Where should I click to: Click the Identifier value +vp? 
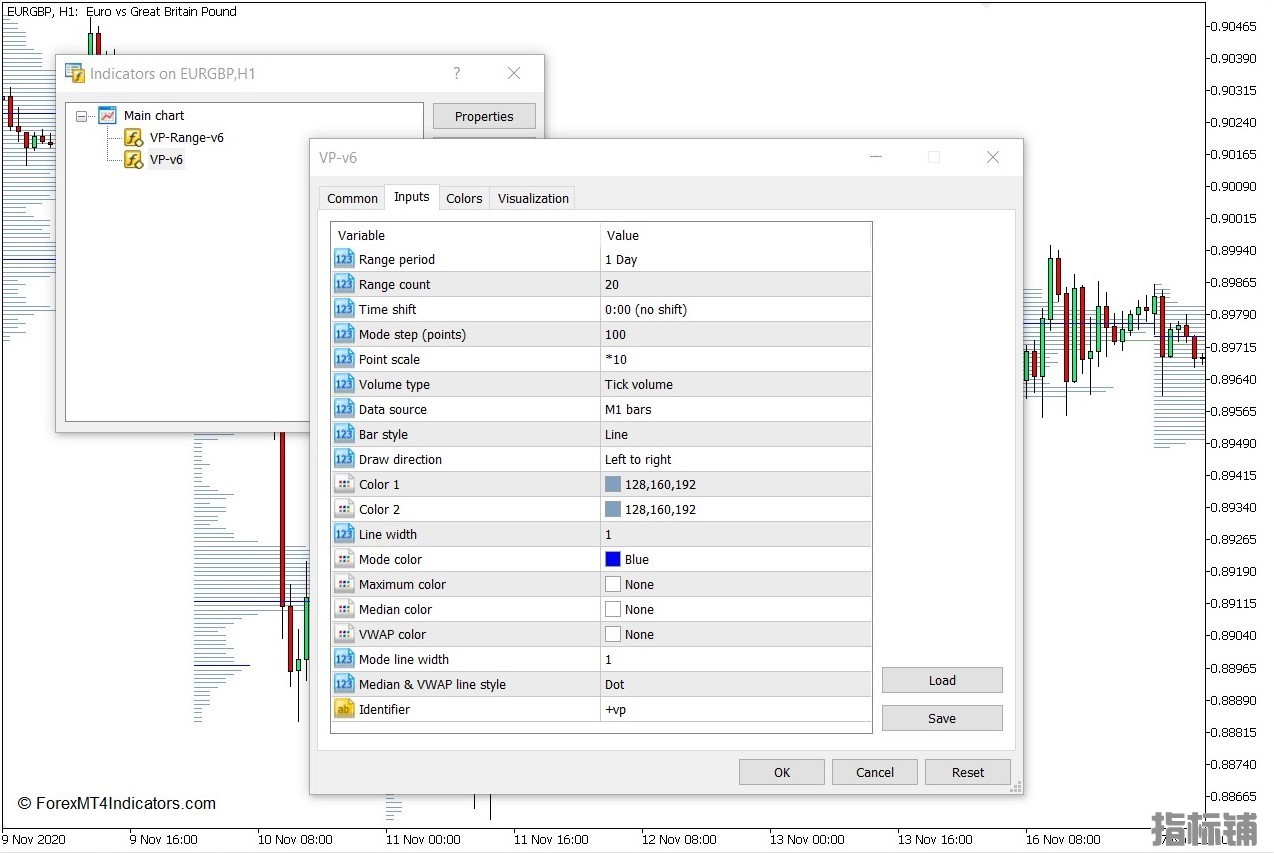(x=615, y=709)
